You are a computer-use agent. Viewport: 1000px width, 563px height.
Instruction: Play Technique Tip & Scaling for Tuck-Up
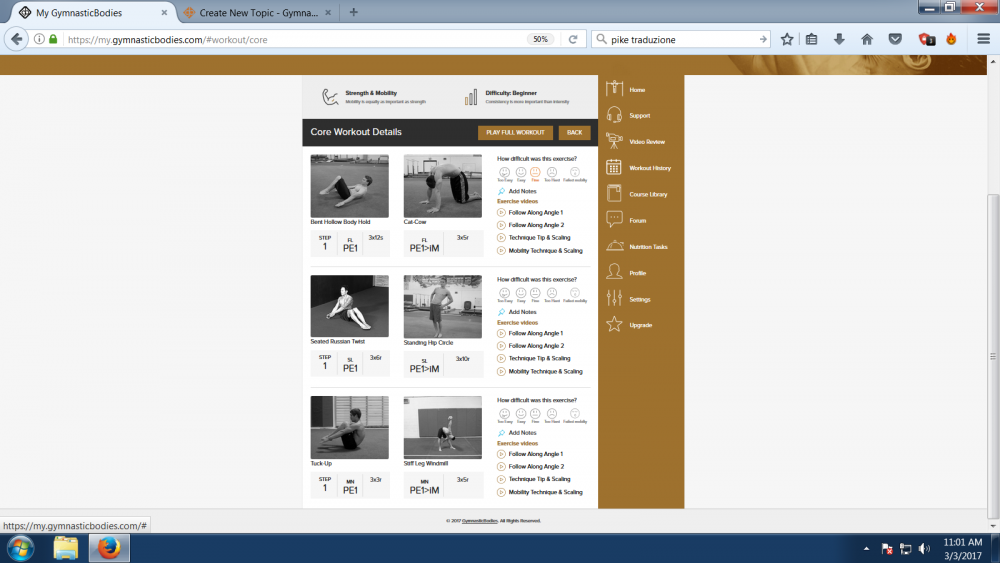point(501,479)
